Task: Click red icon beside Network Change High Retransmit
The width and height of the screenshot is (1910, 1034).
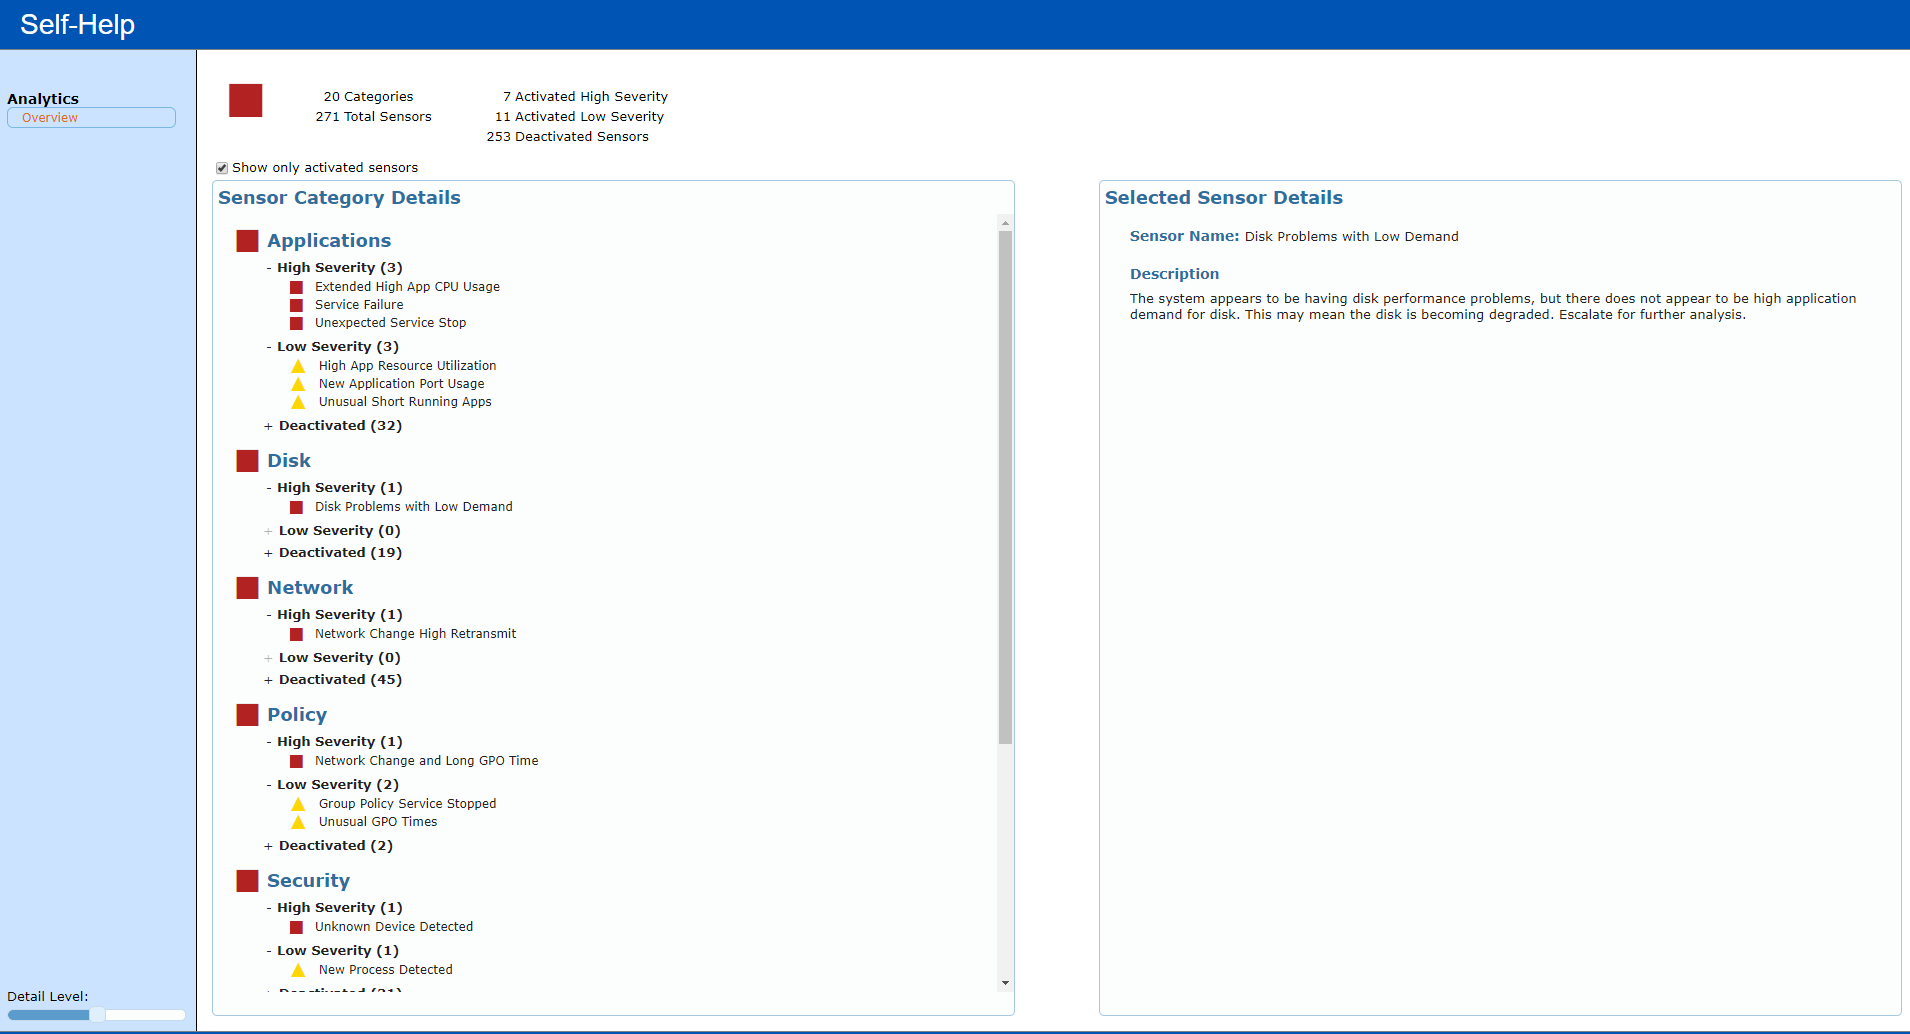Action: click(x=296, y=634)
